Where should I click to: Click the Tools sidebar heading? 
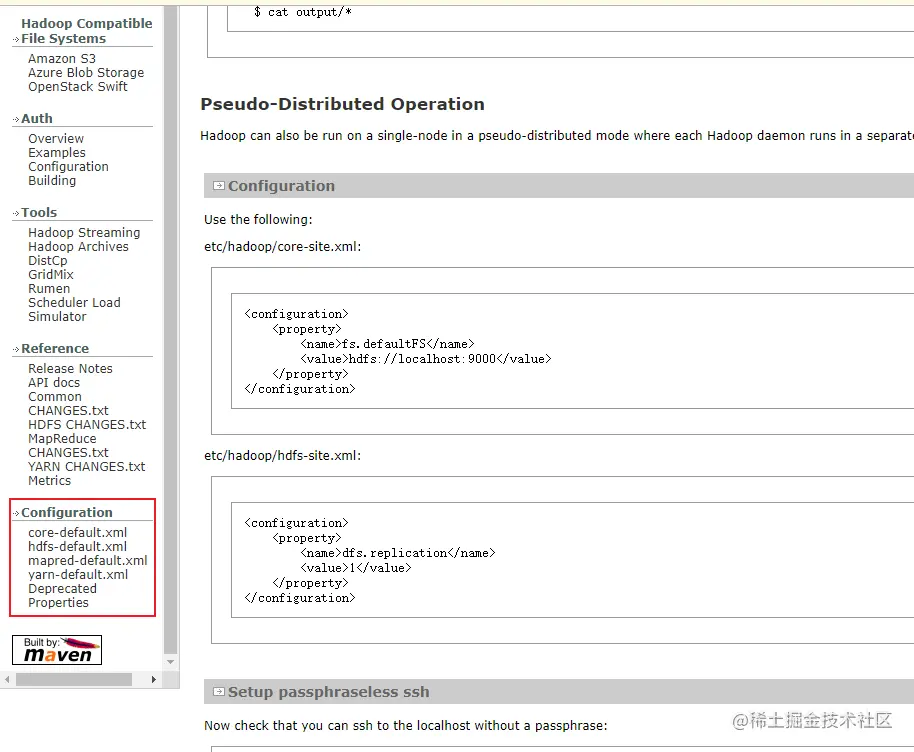[x=39, y=212]
